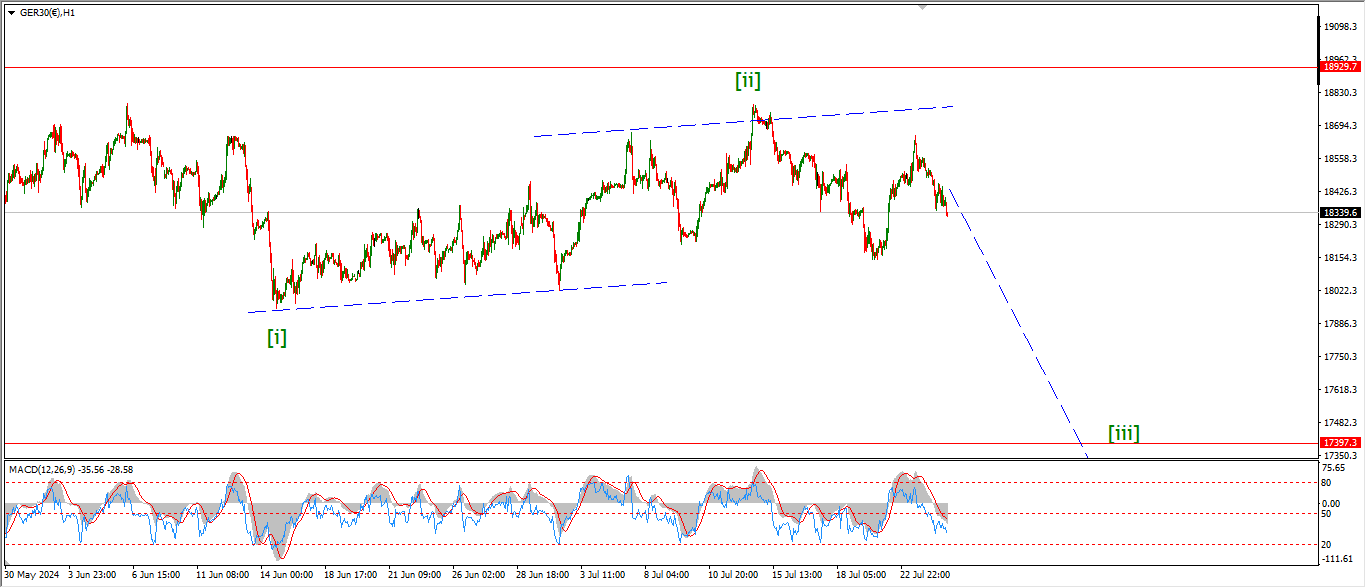Click the -111.61 value on MACD scale
Viewport: 1366px width, 588px height.
(x=1337, y=558)
